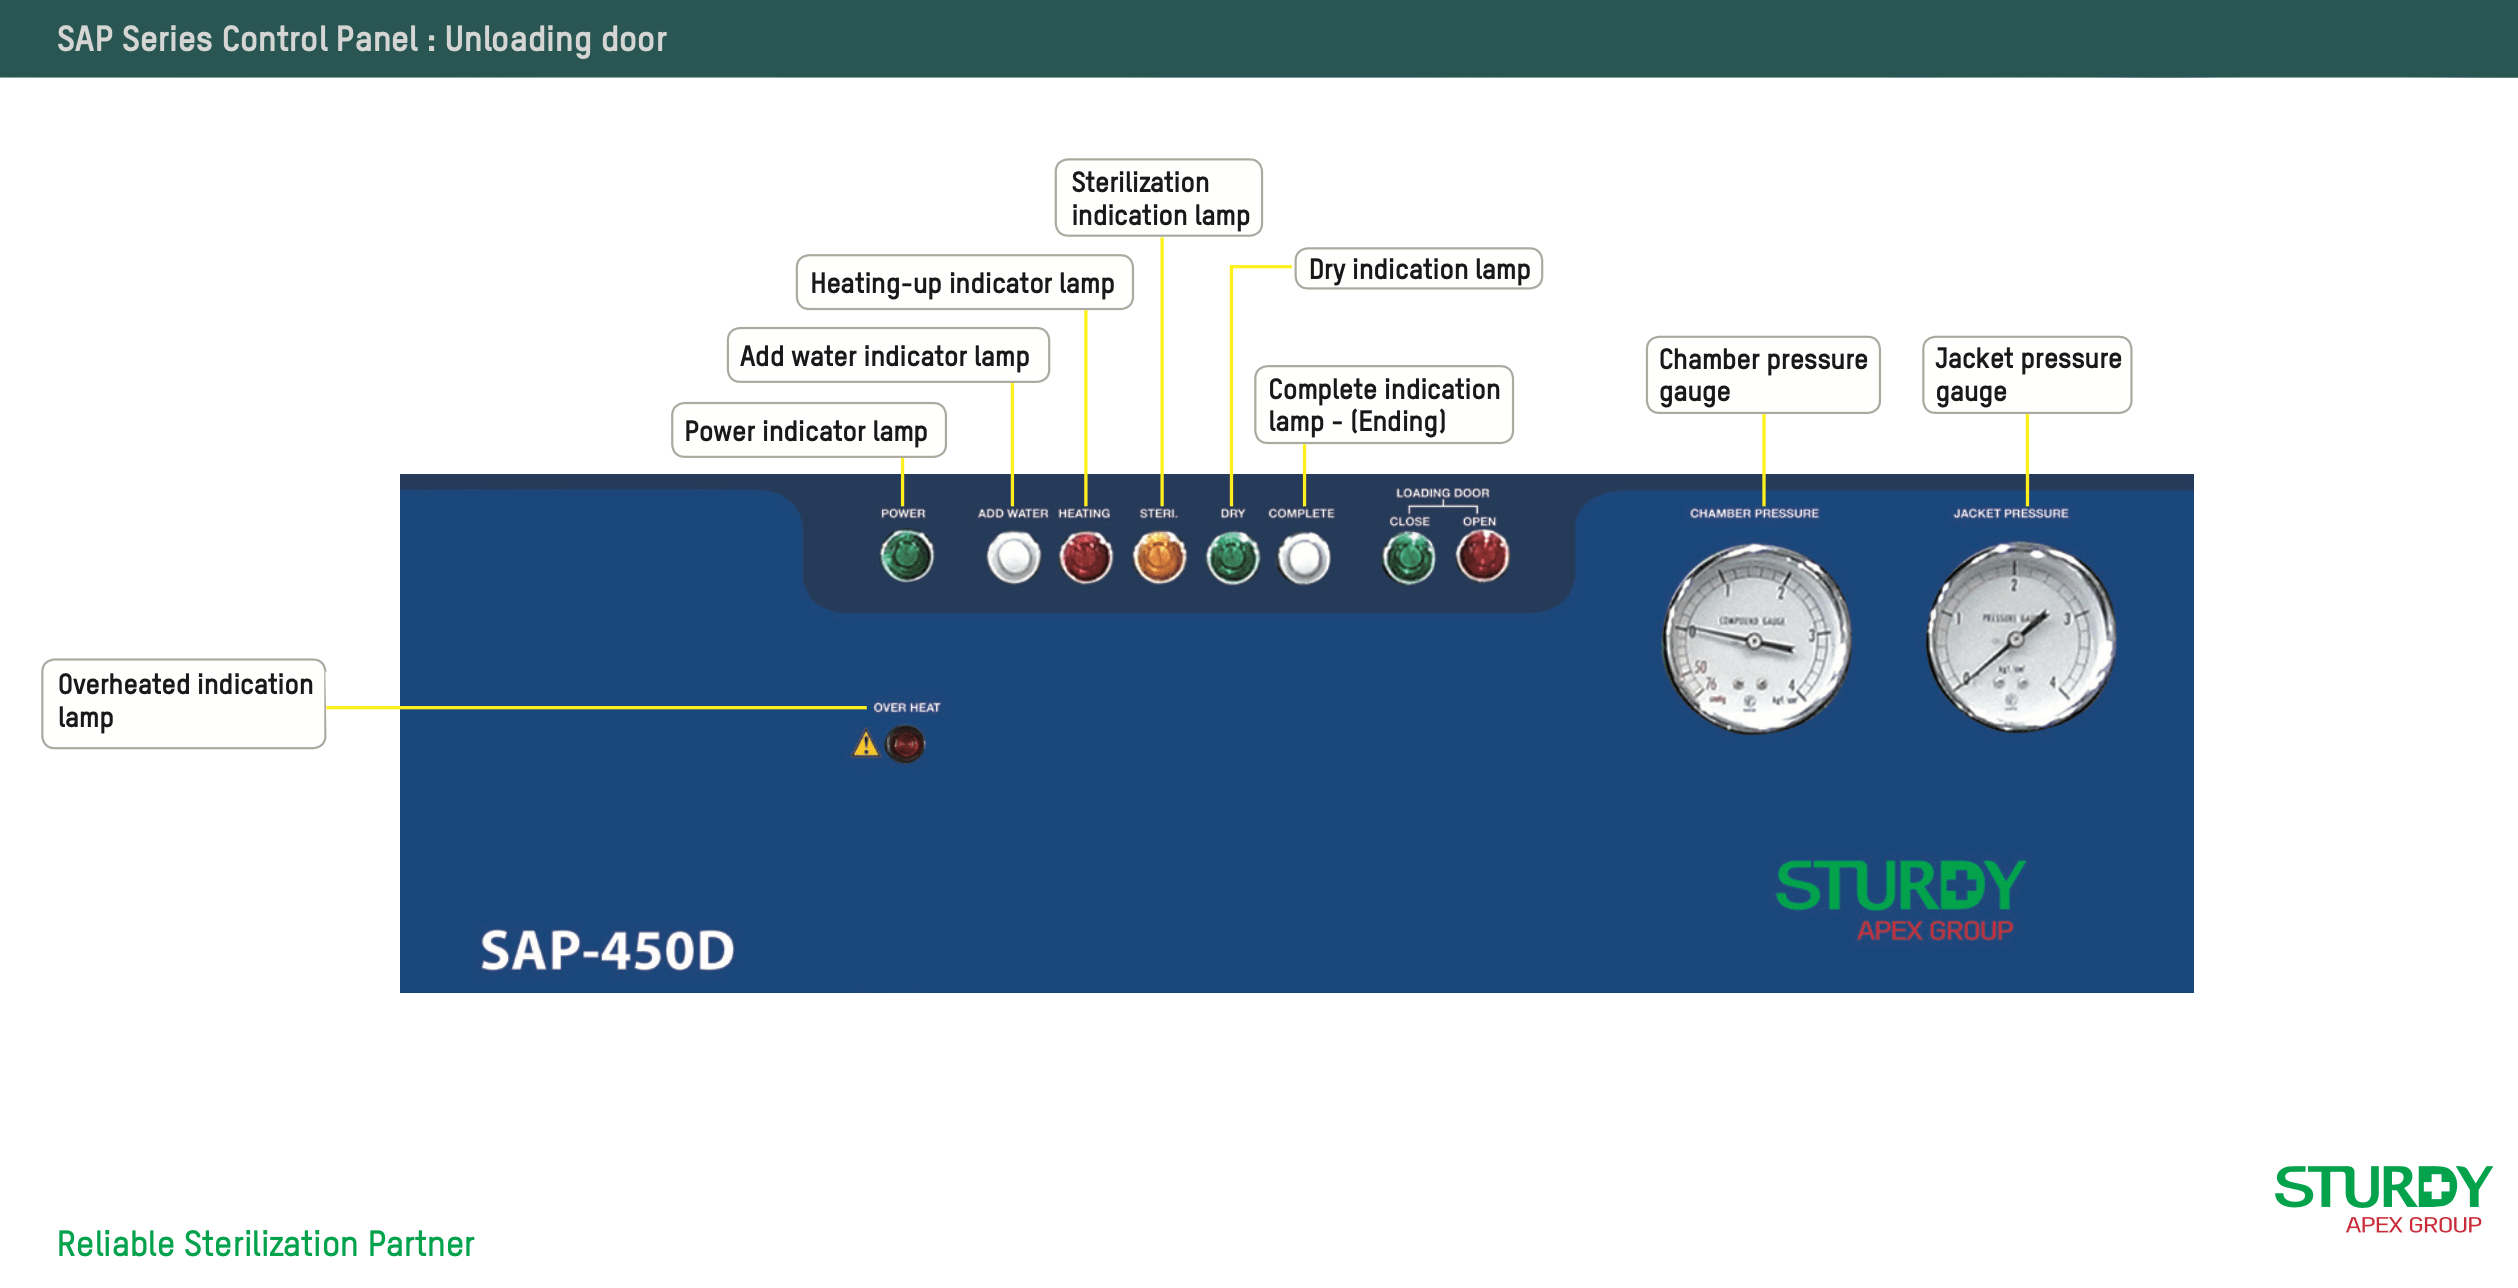Click the DRY label on the panel

coord(1233,513)
